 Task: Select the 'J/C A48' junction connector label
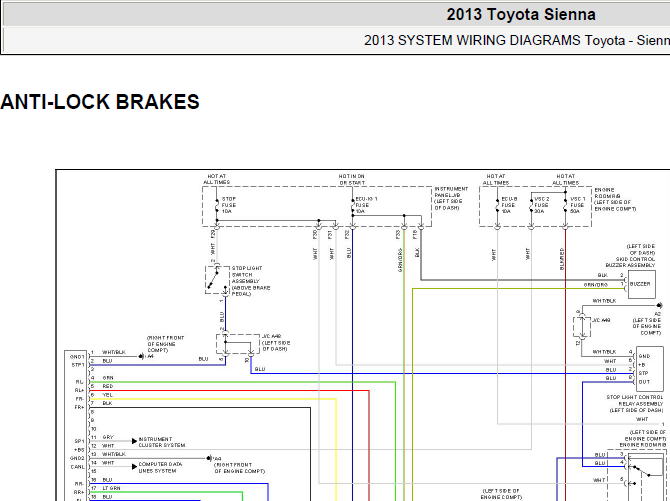pyautogui.click(x=272, y=336)
